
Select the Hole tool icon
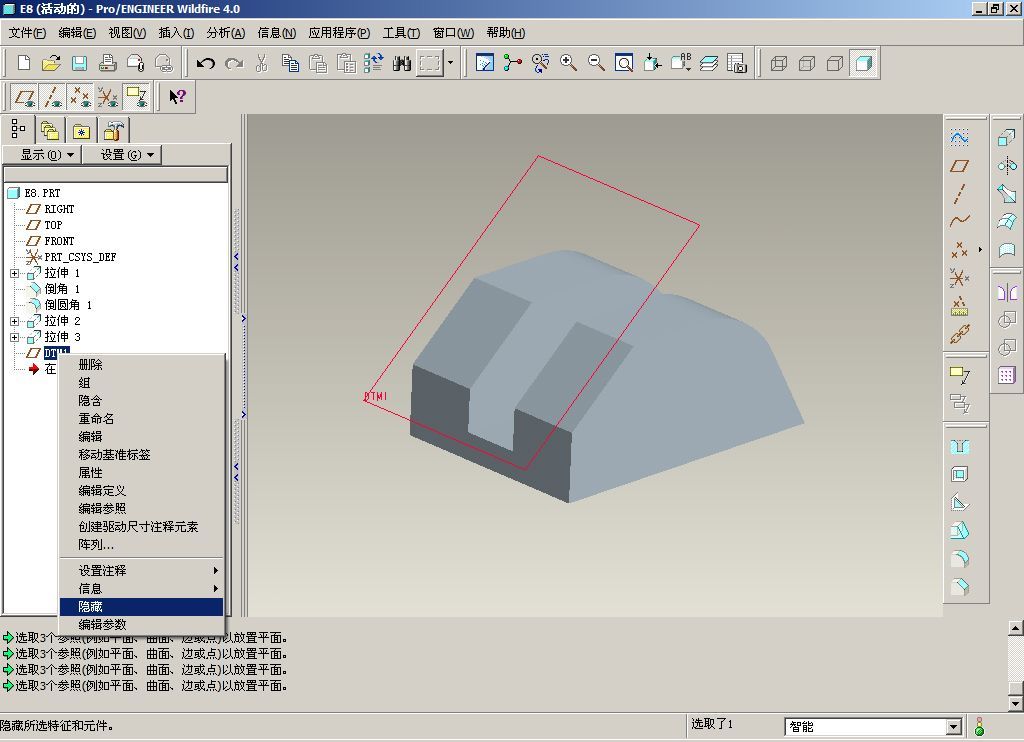point(959,447)
